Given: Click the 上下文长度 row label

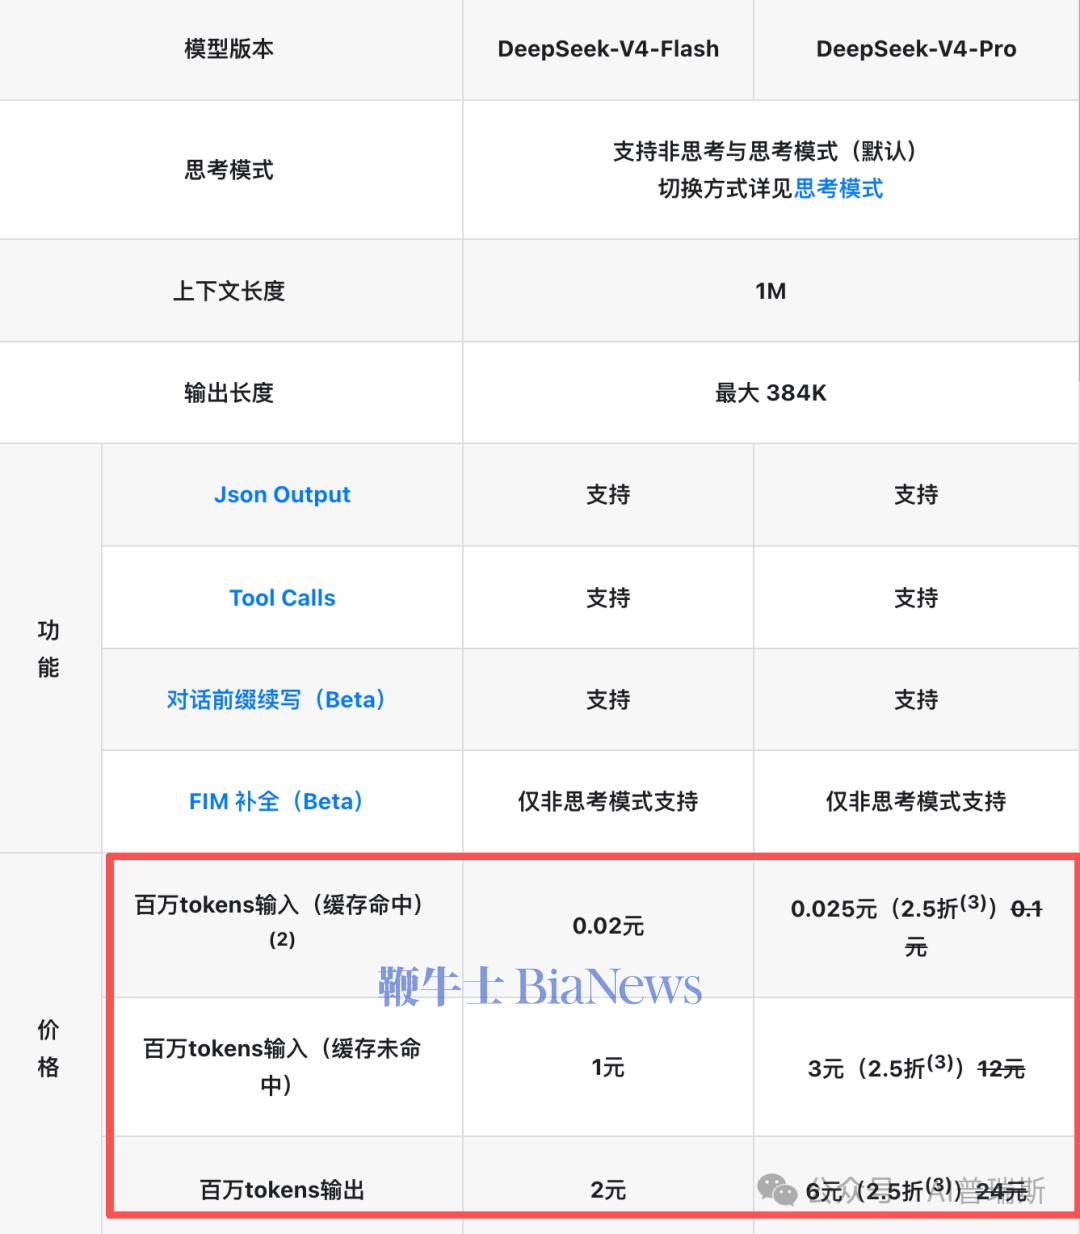Looking at the screenshot, I should tap(229, 291).
